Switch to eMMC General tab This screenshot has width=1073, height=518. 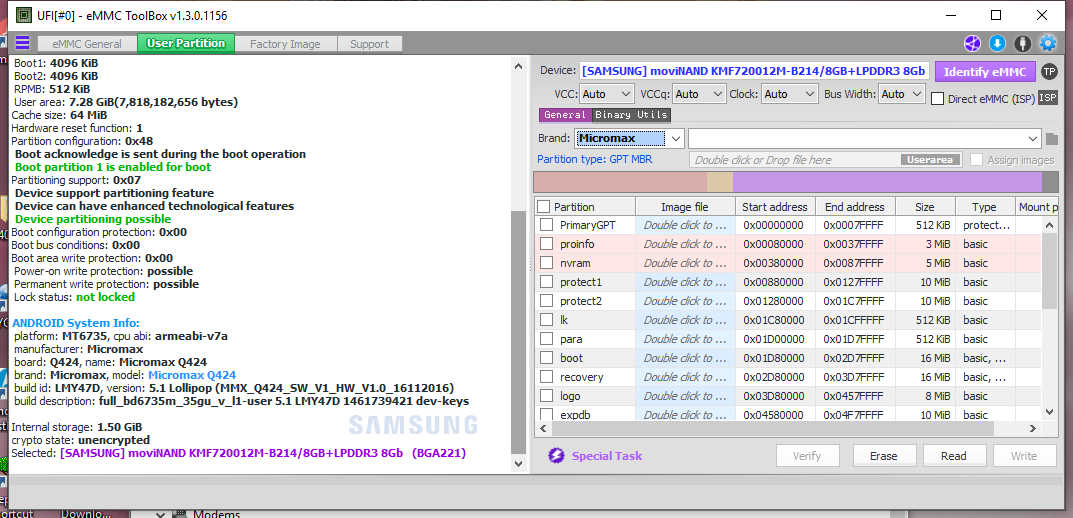(x=88, y=44)
